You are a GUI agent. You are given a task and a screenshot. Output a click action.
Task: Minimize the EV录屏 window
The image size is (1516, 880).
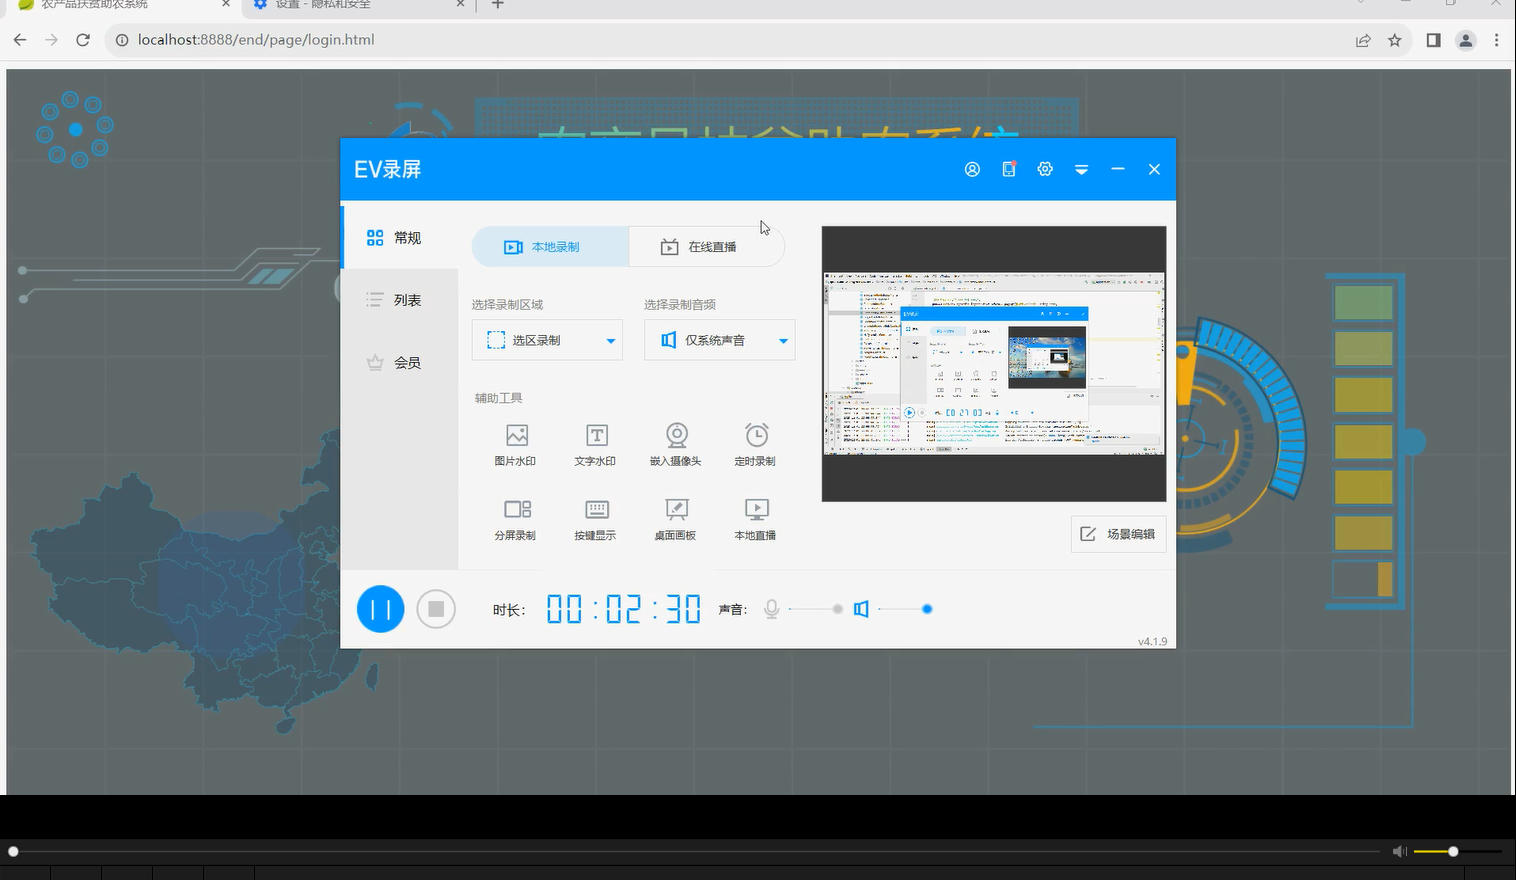click(1118, 169)
